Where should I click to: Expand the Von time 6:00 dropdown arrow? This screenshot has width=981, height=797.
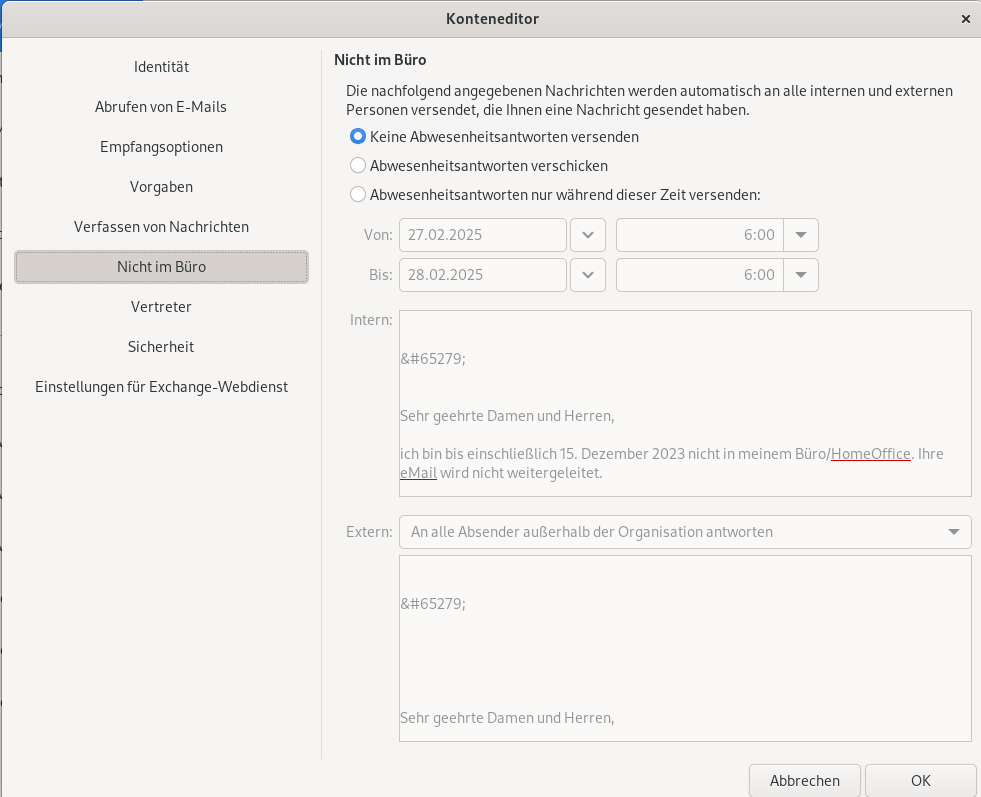800,235
